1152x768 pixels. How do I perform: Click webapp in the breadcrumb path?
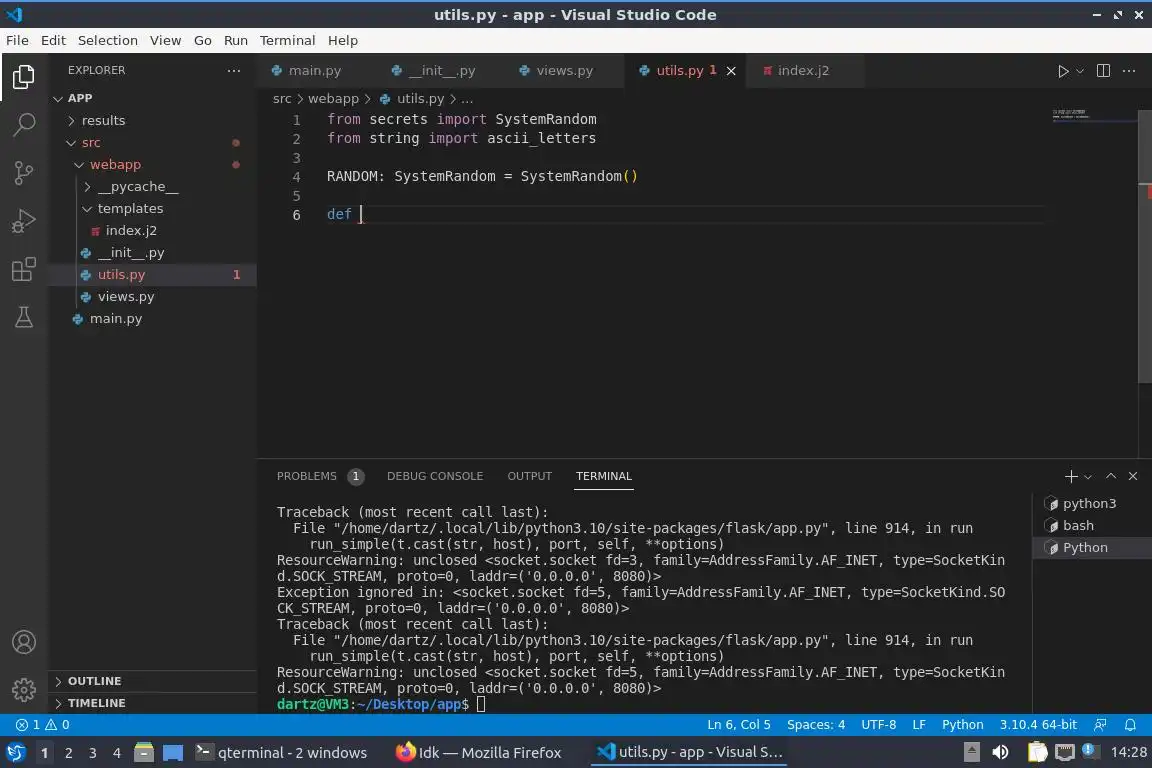(x=333, y=98)
